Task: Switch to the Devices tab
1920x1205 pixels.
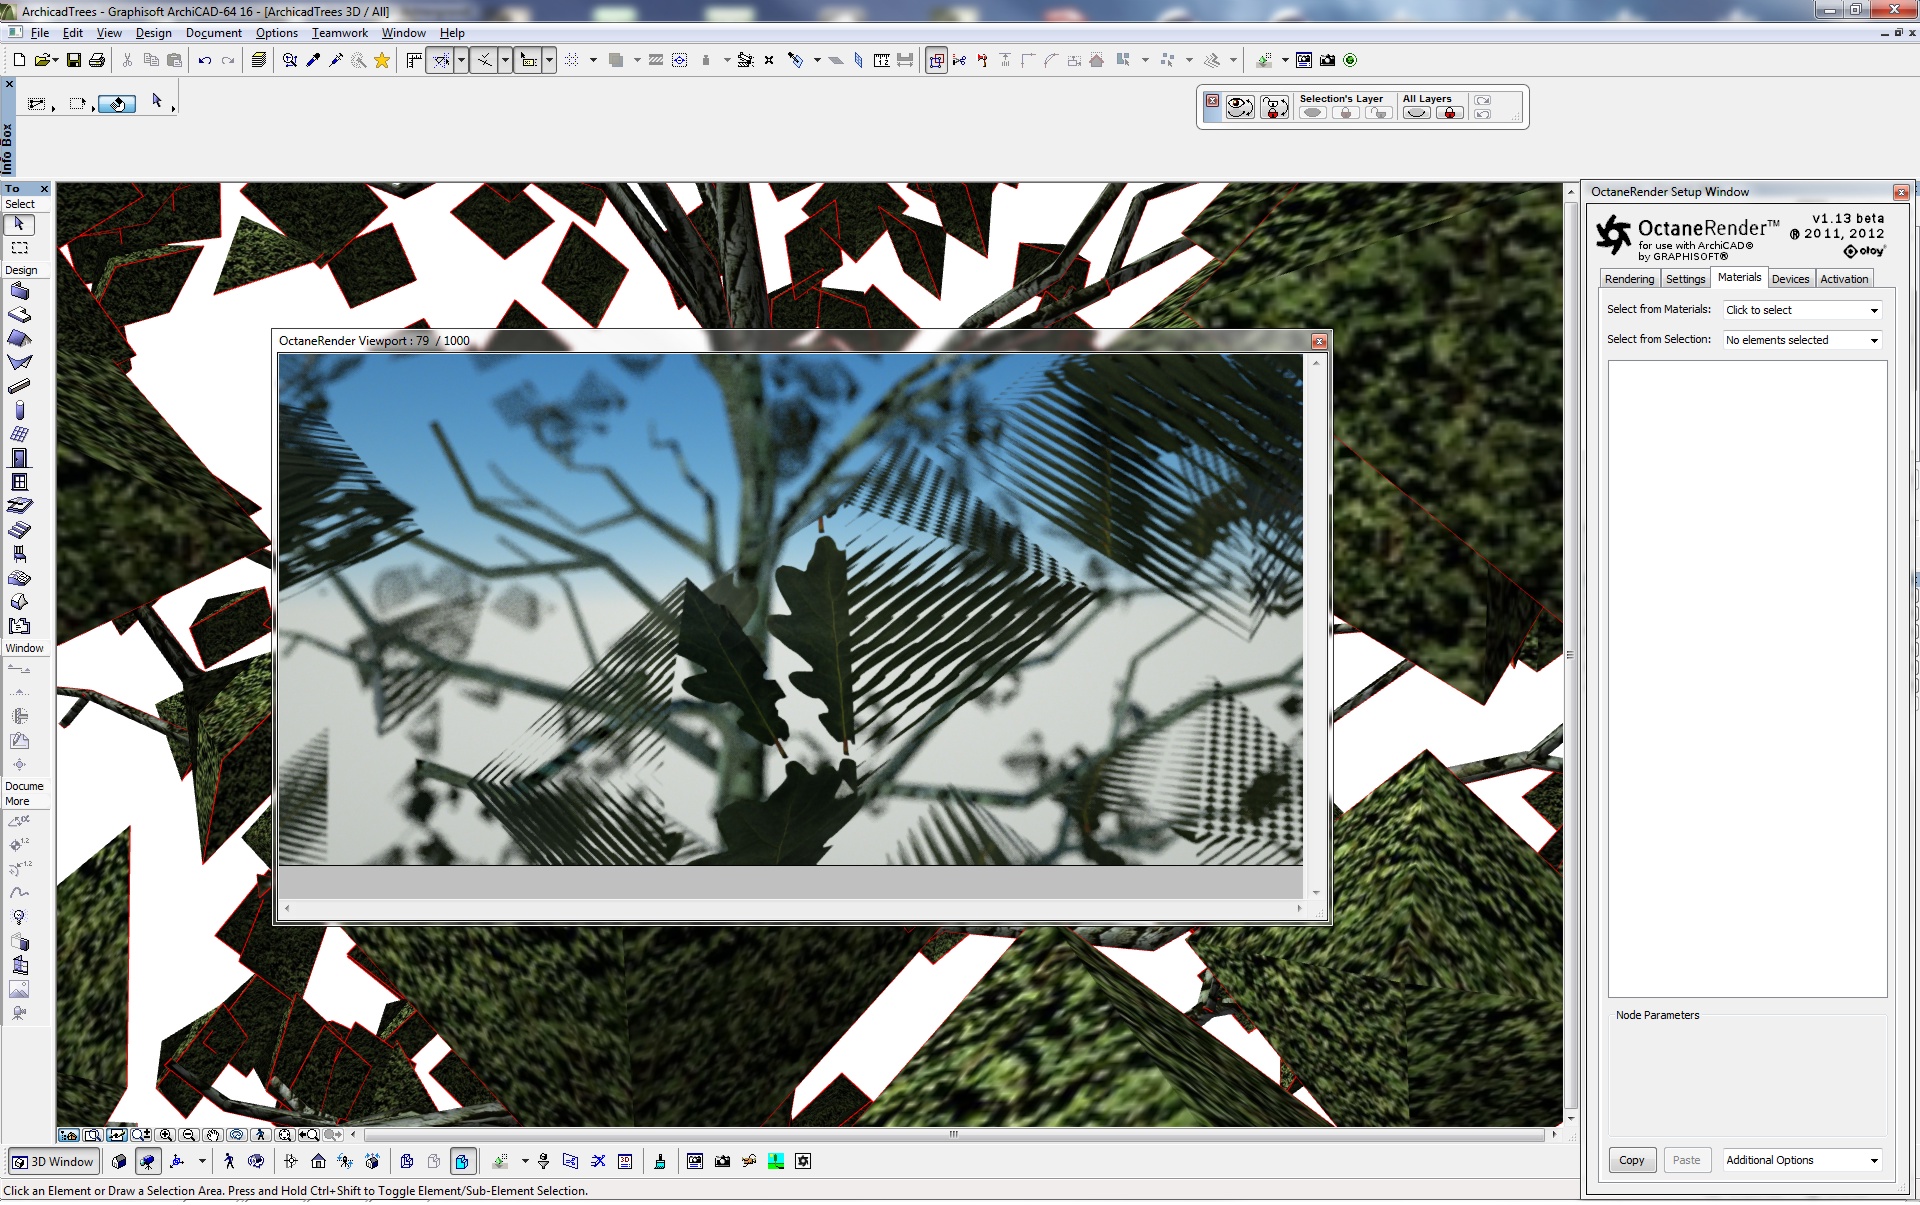Action: coord(1790,279)
